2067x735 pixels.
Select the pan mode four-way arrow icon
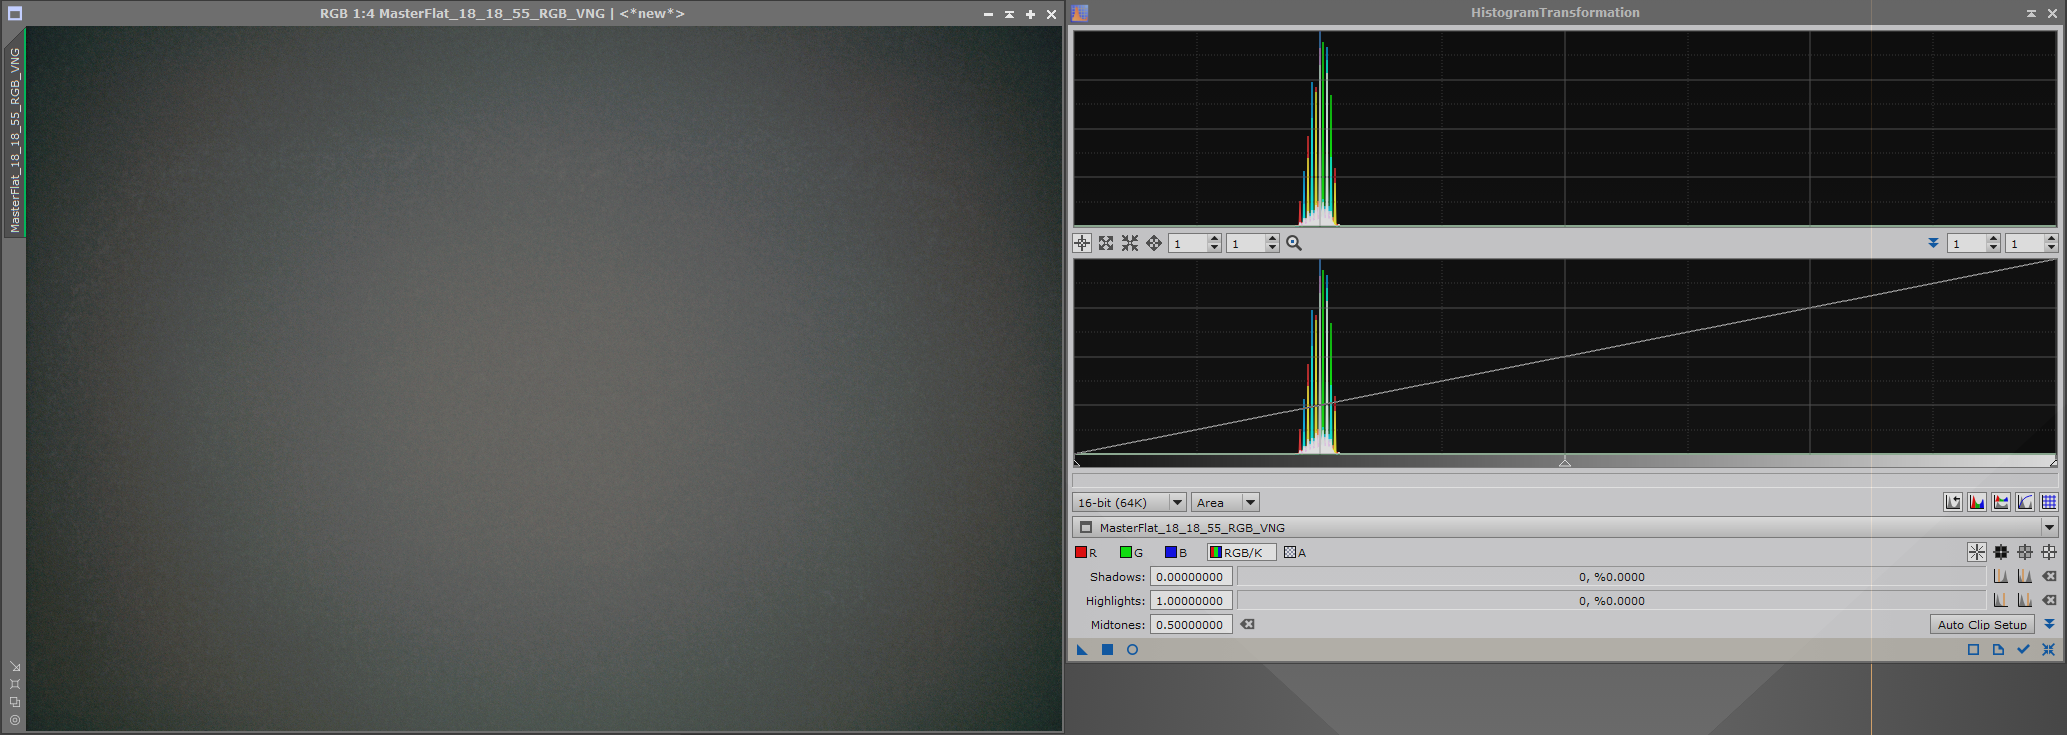coord(1154,243)
